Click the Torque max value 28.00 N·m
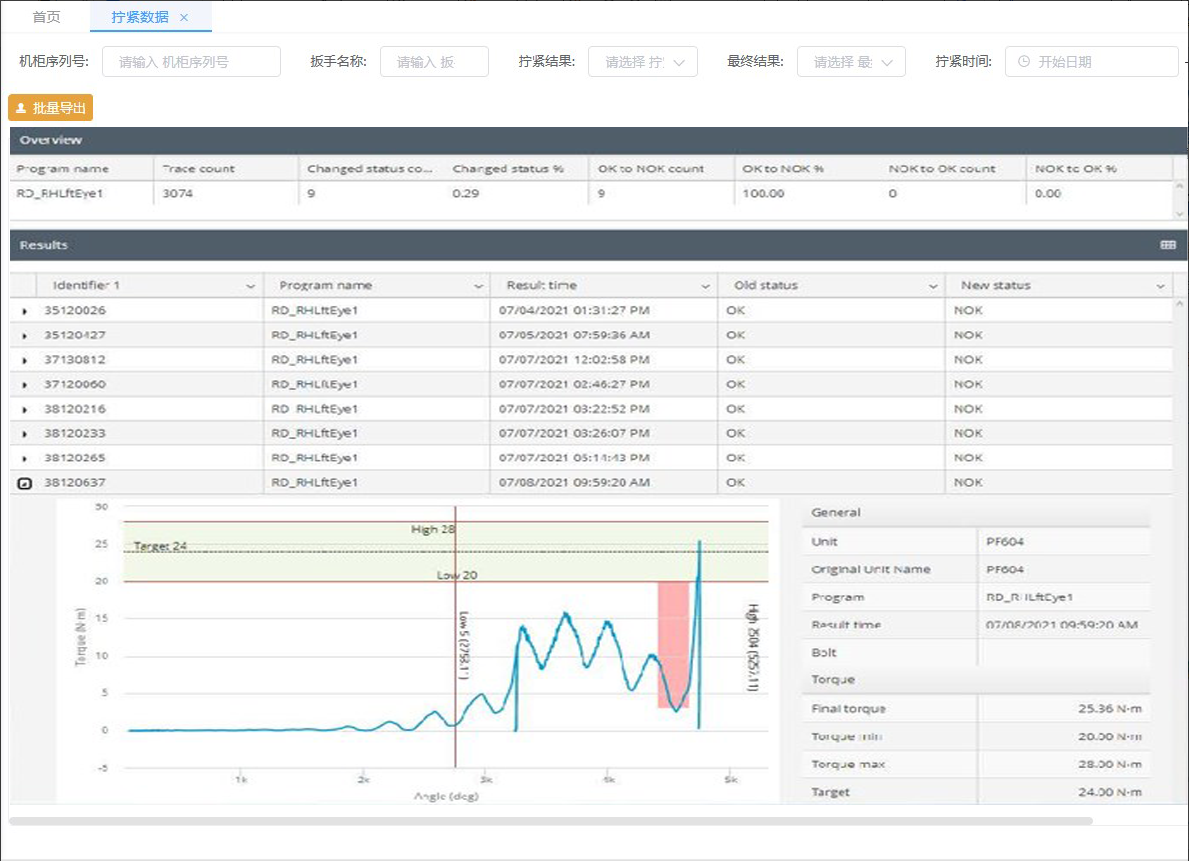The width and height of the screenshot is (1189, 861). [1109, 765]
